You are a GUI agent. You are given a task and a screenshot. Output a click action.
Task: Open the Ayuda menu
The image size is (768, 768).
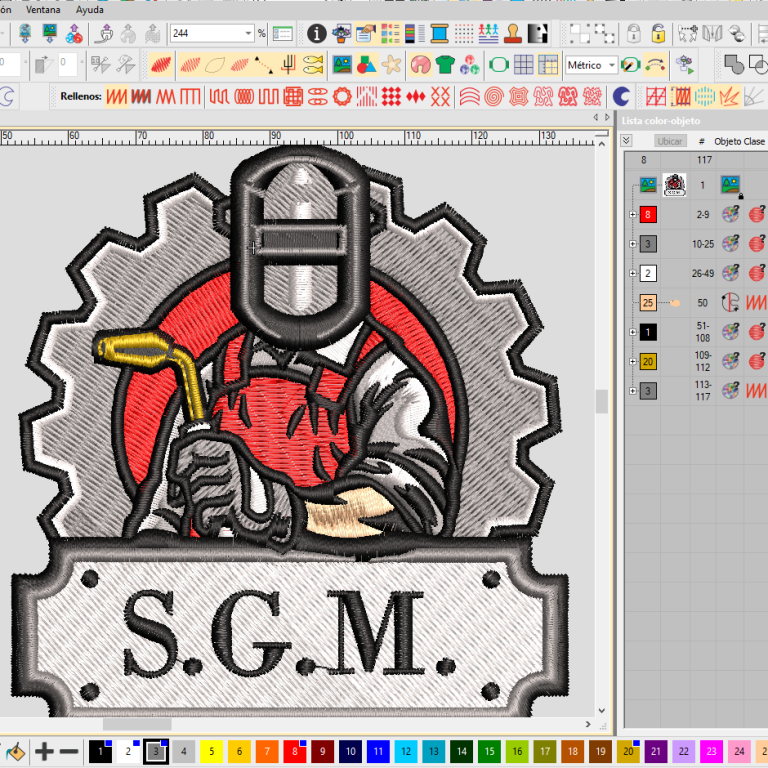[x=90, y=9]
